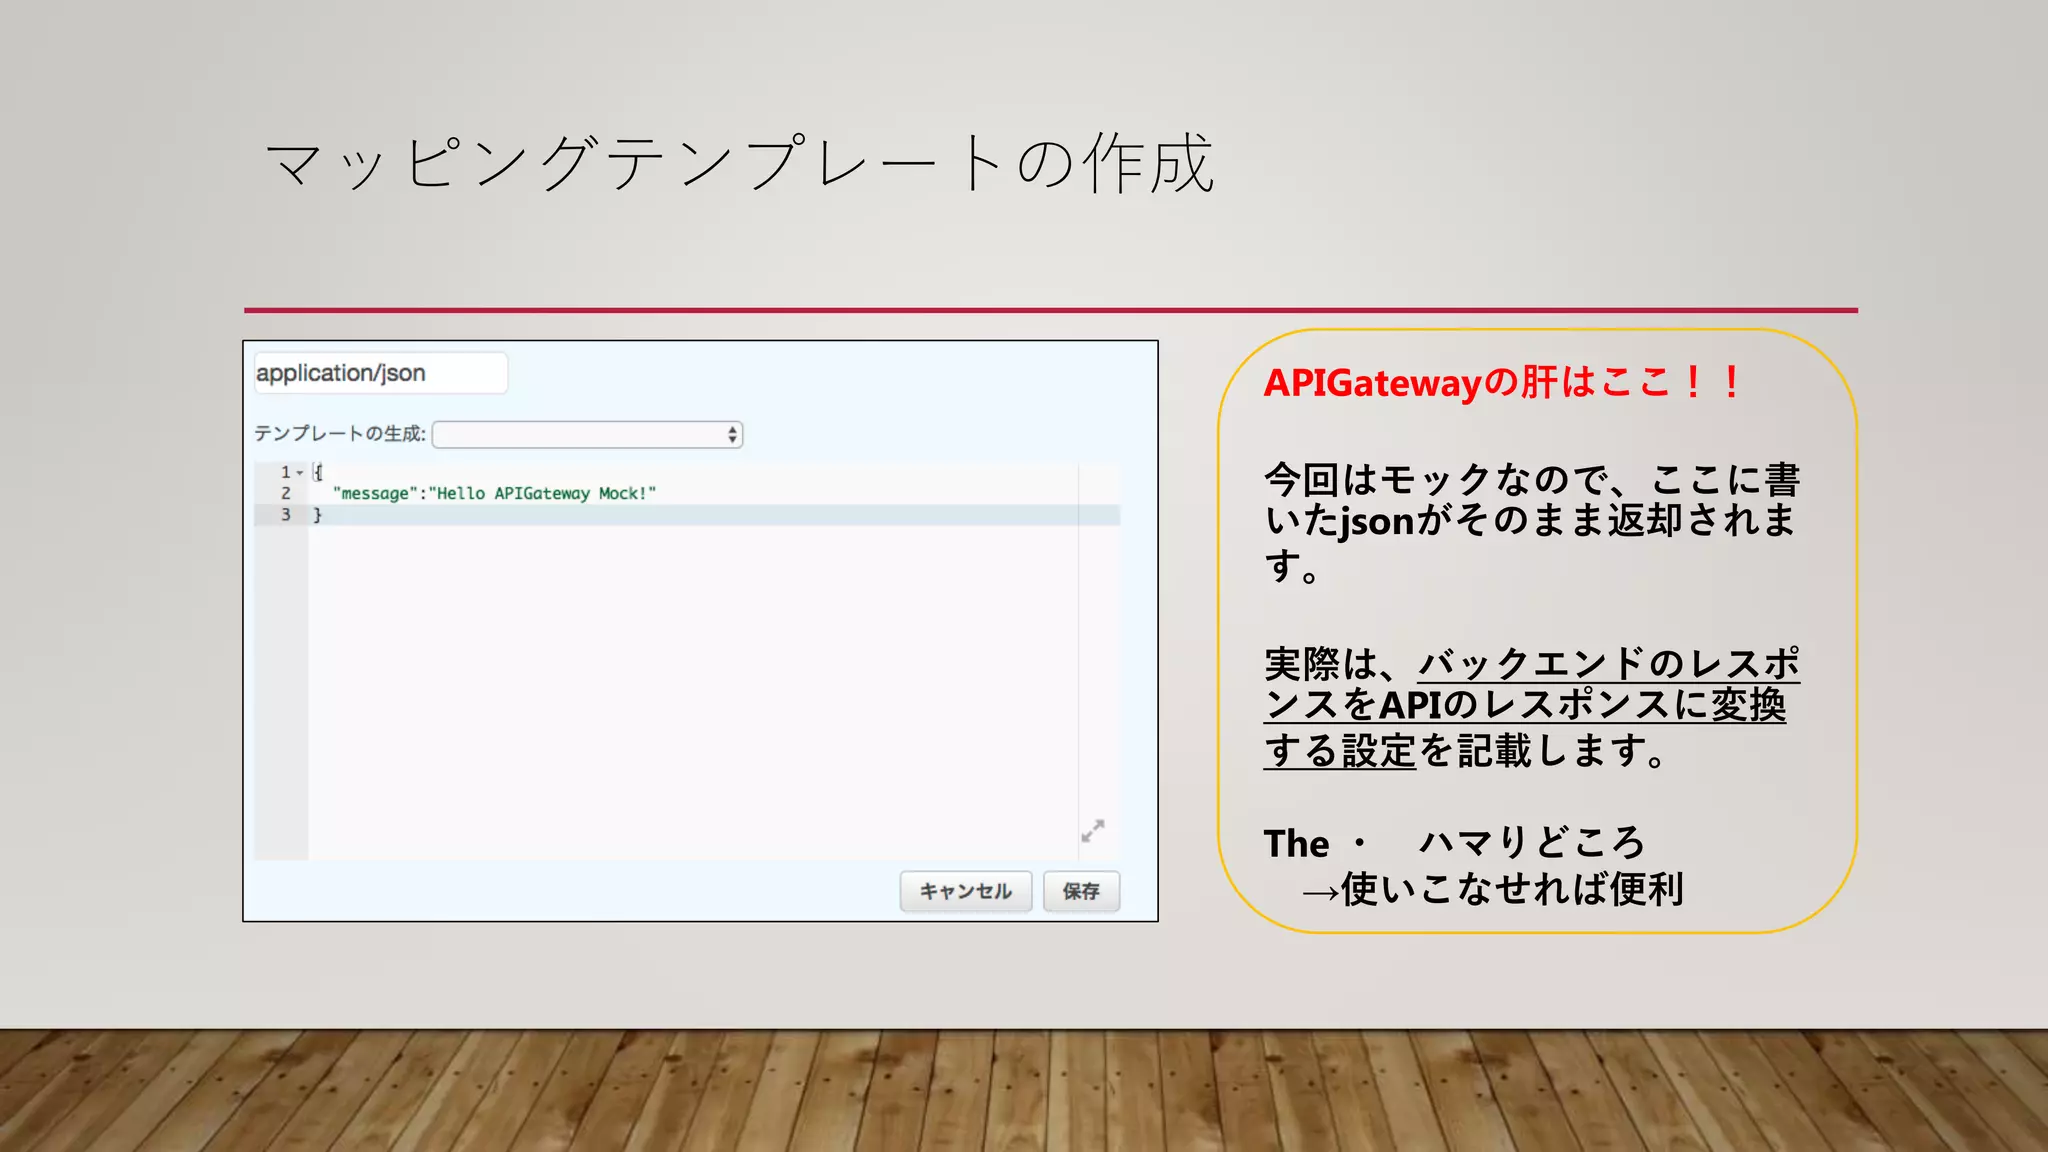Screen dimensions: 2048x1152
Task: Click the テンプレートの生成 label
Action: pyautogui.click(x=339, y=433)
